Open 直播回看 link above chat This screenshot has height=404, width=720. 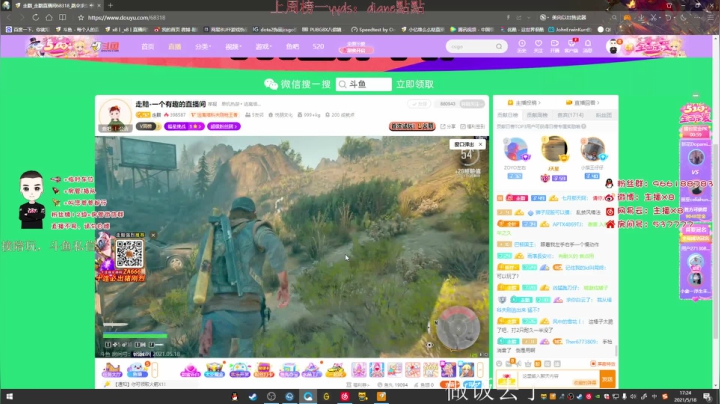coord(582,102)
